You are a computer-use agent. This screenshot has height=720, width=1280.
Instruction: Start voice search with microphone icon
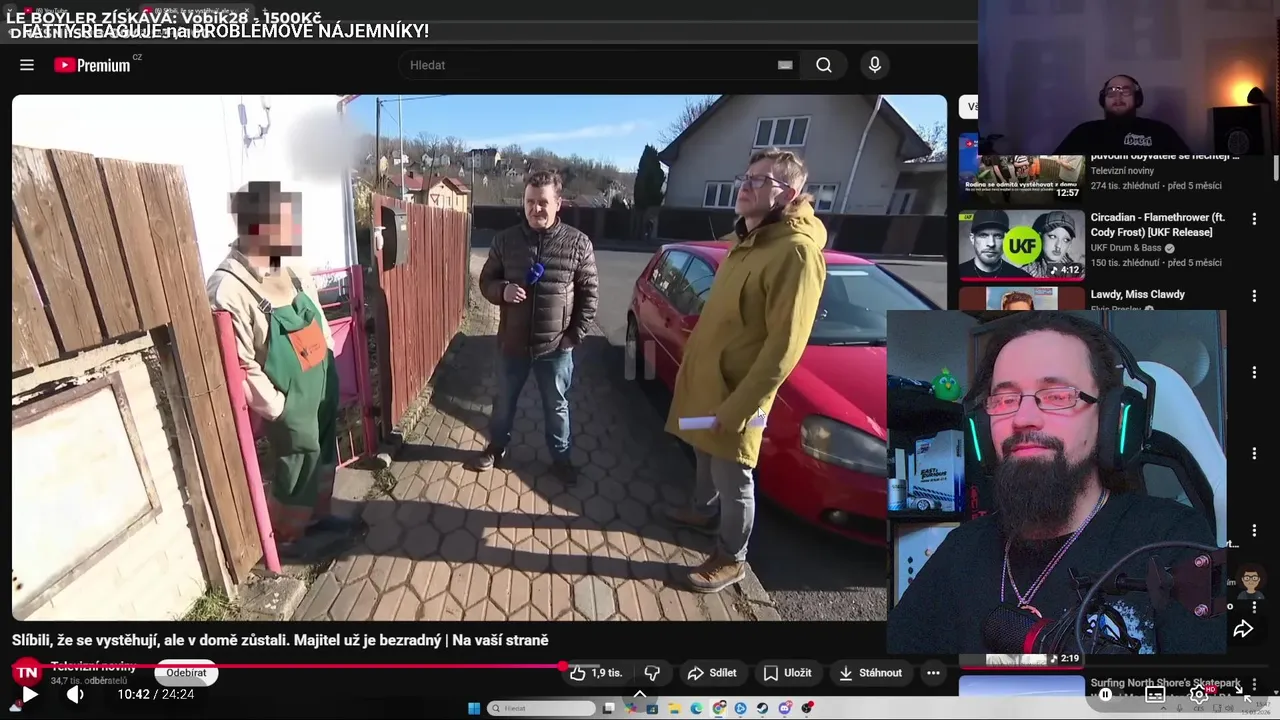[875, 65]
